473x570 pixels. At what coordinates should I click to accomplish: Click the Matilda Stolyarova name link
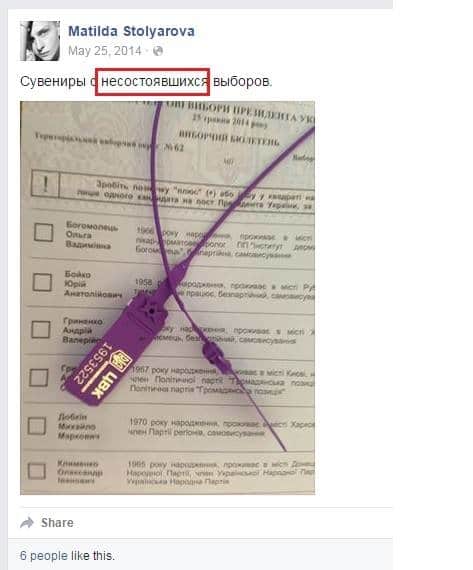[131, 31]
